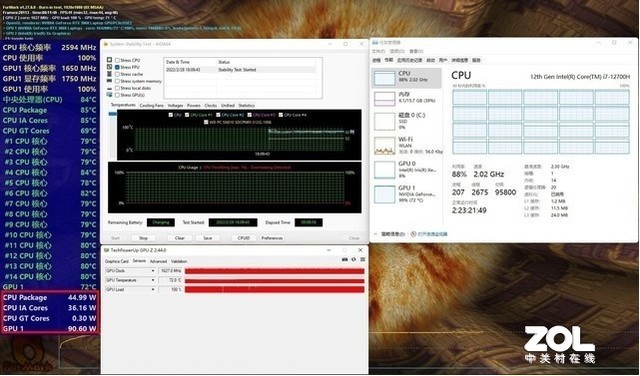Switch to GPU-Z Graphics Card tab
Screen dimensions: 640x376
117,261
